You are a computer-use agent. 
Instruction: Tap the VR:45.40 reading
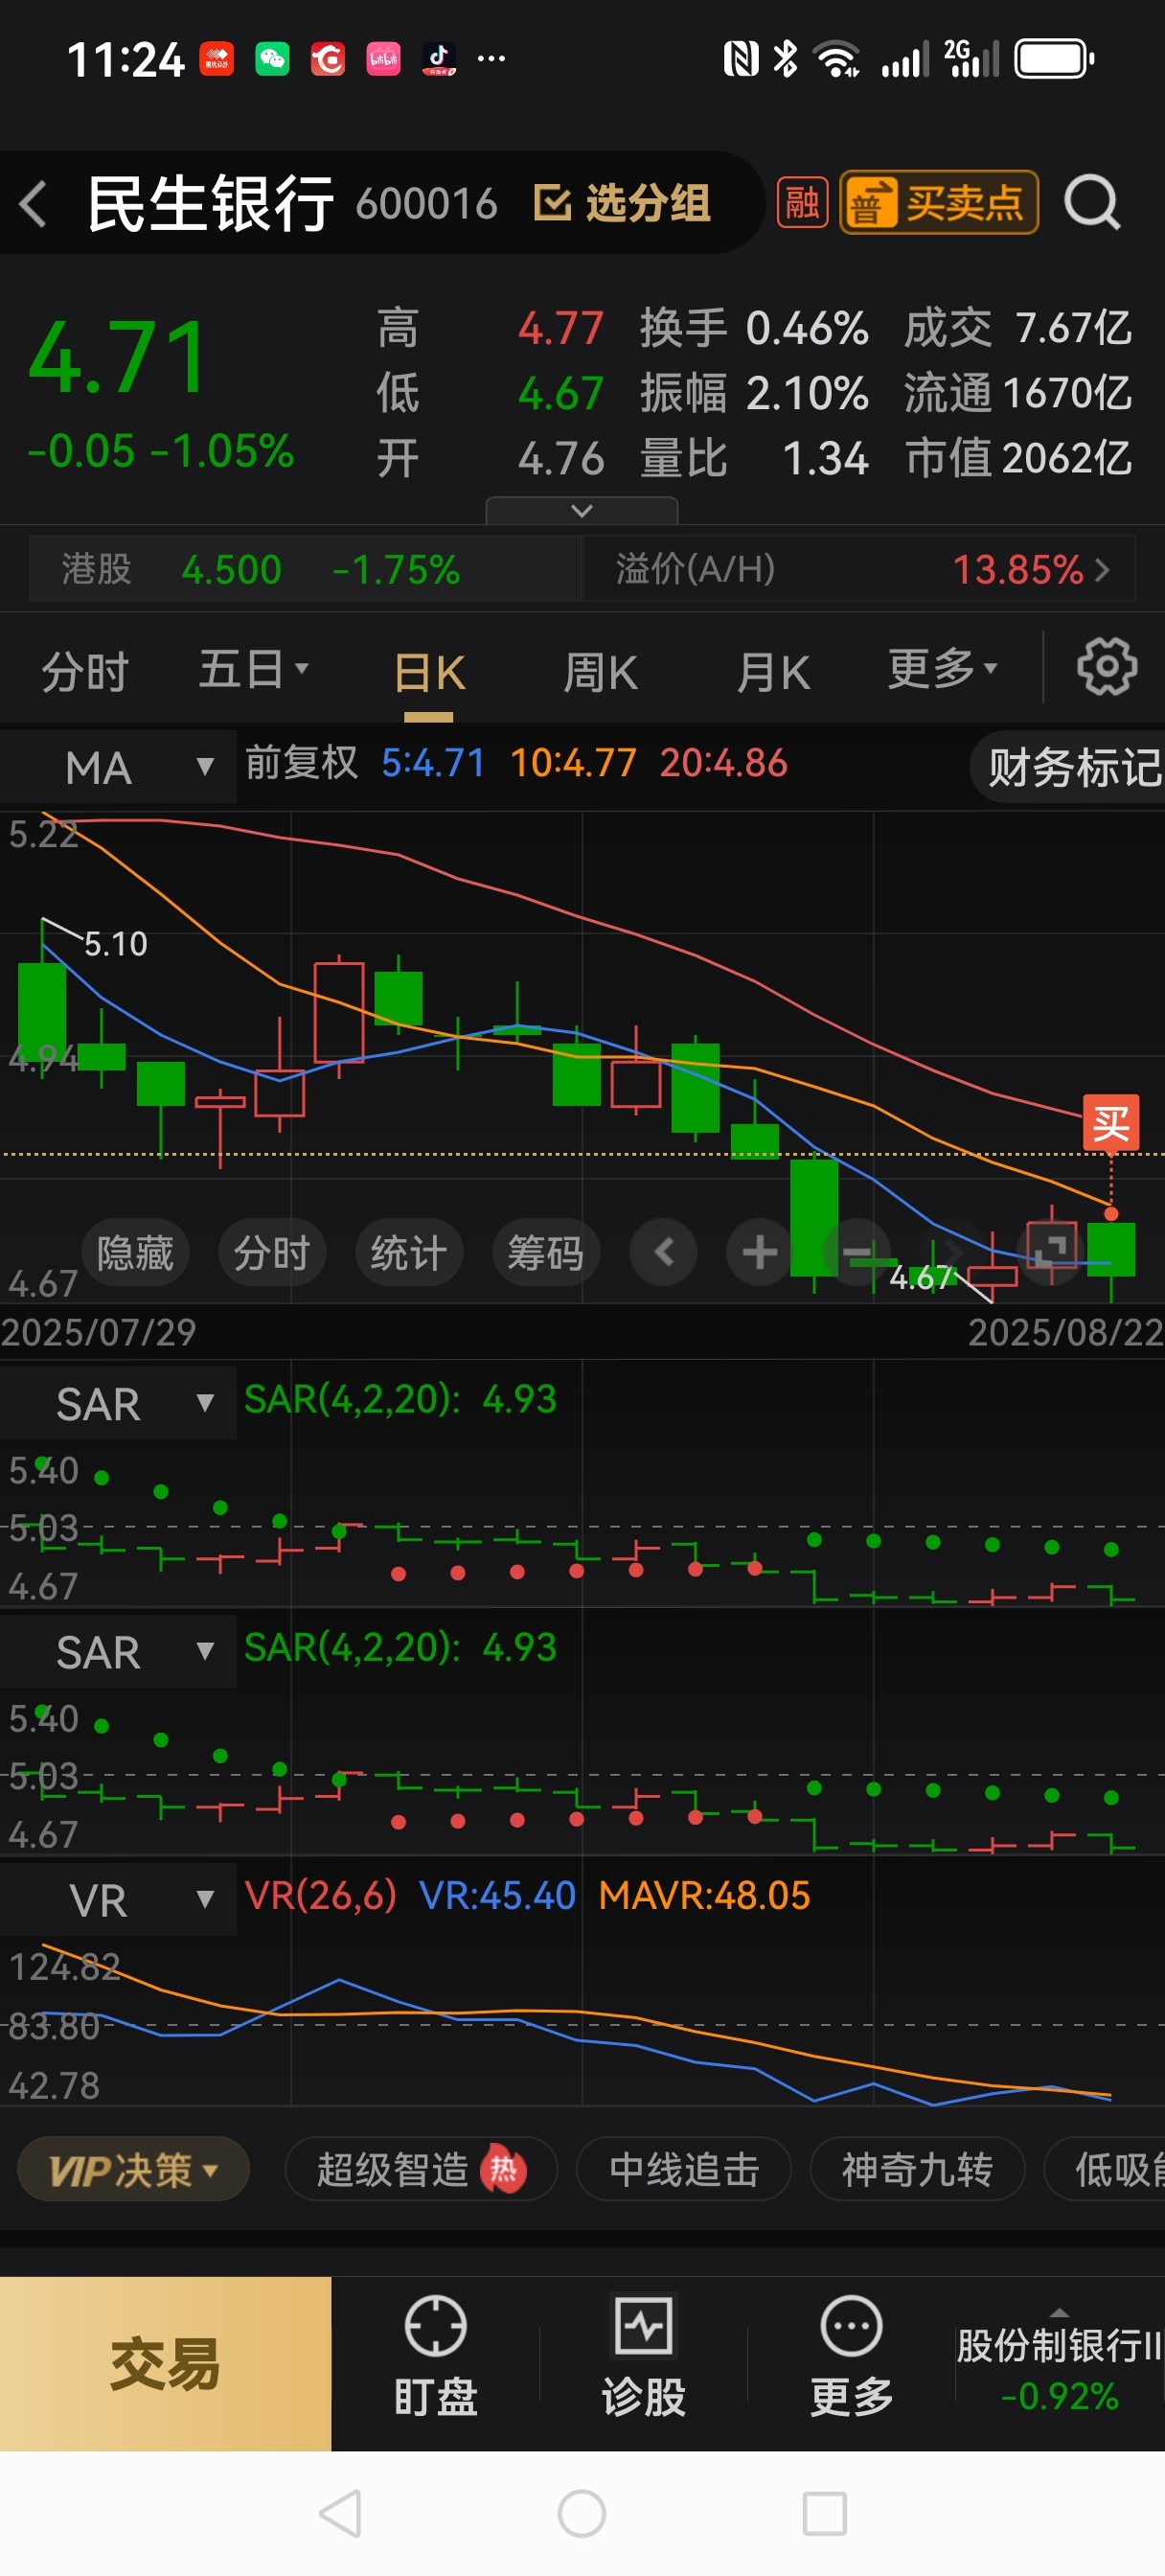point(497,1896)
